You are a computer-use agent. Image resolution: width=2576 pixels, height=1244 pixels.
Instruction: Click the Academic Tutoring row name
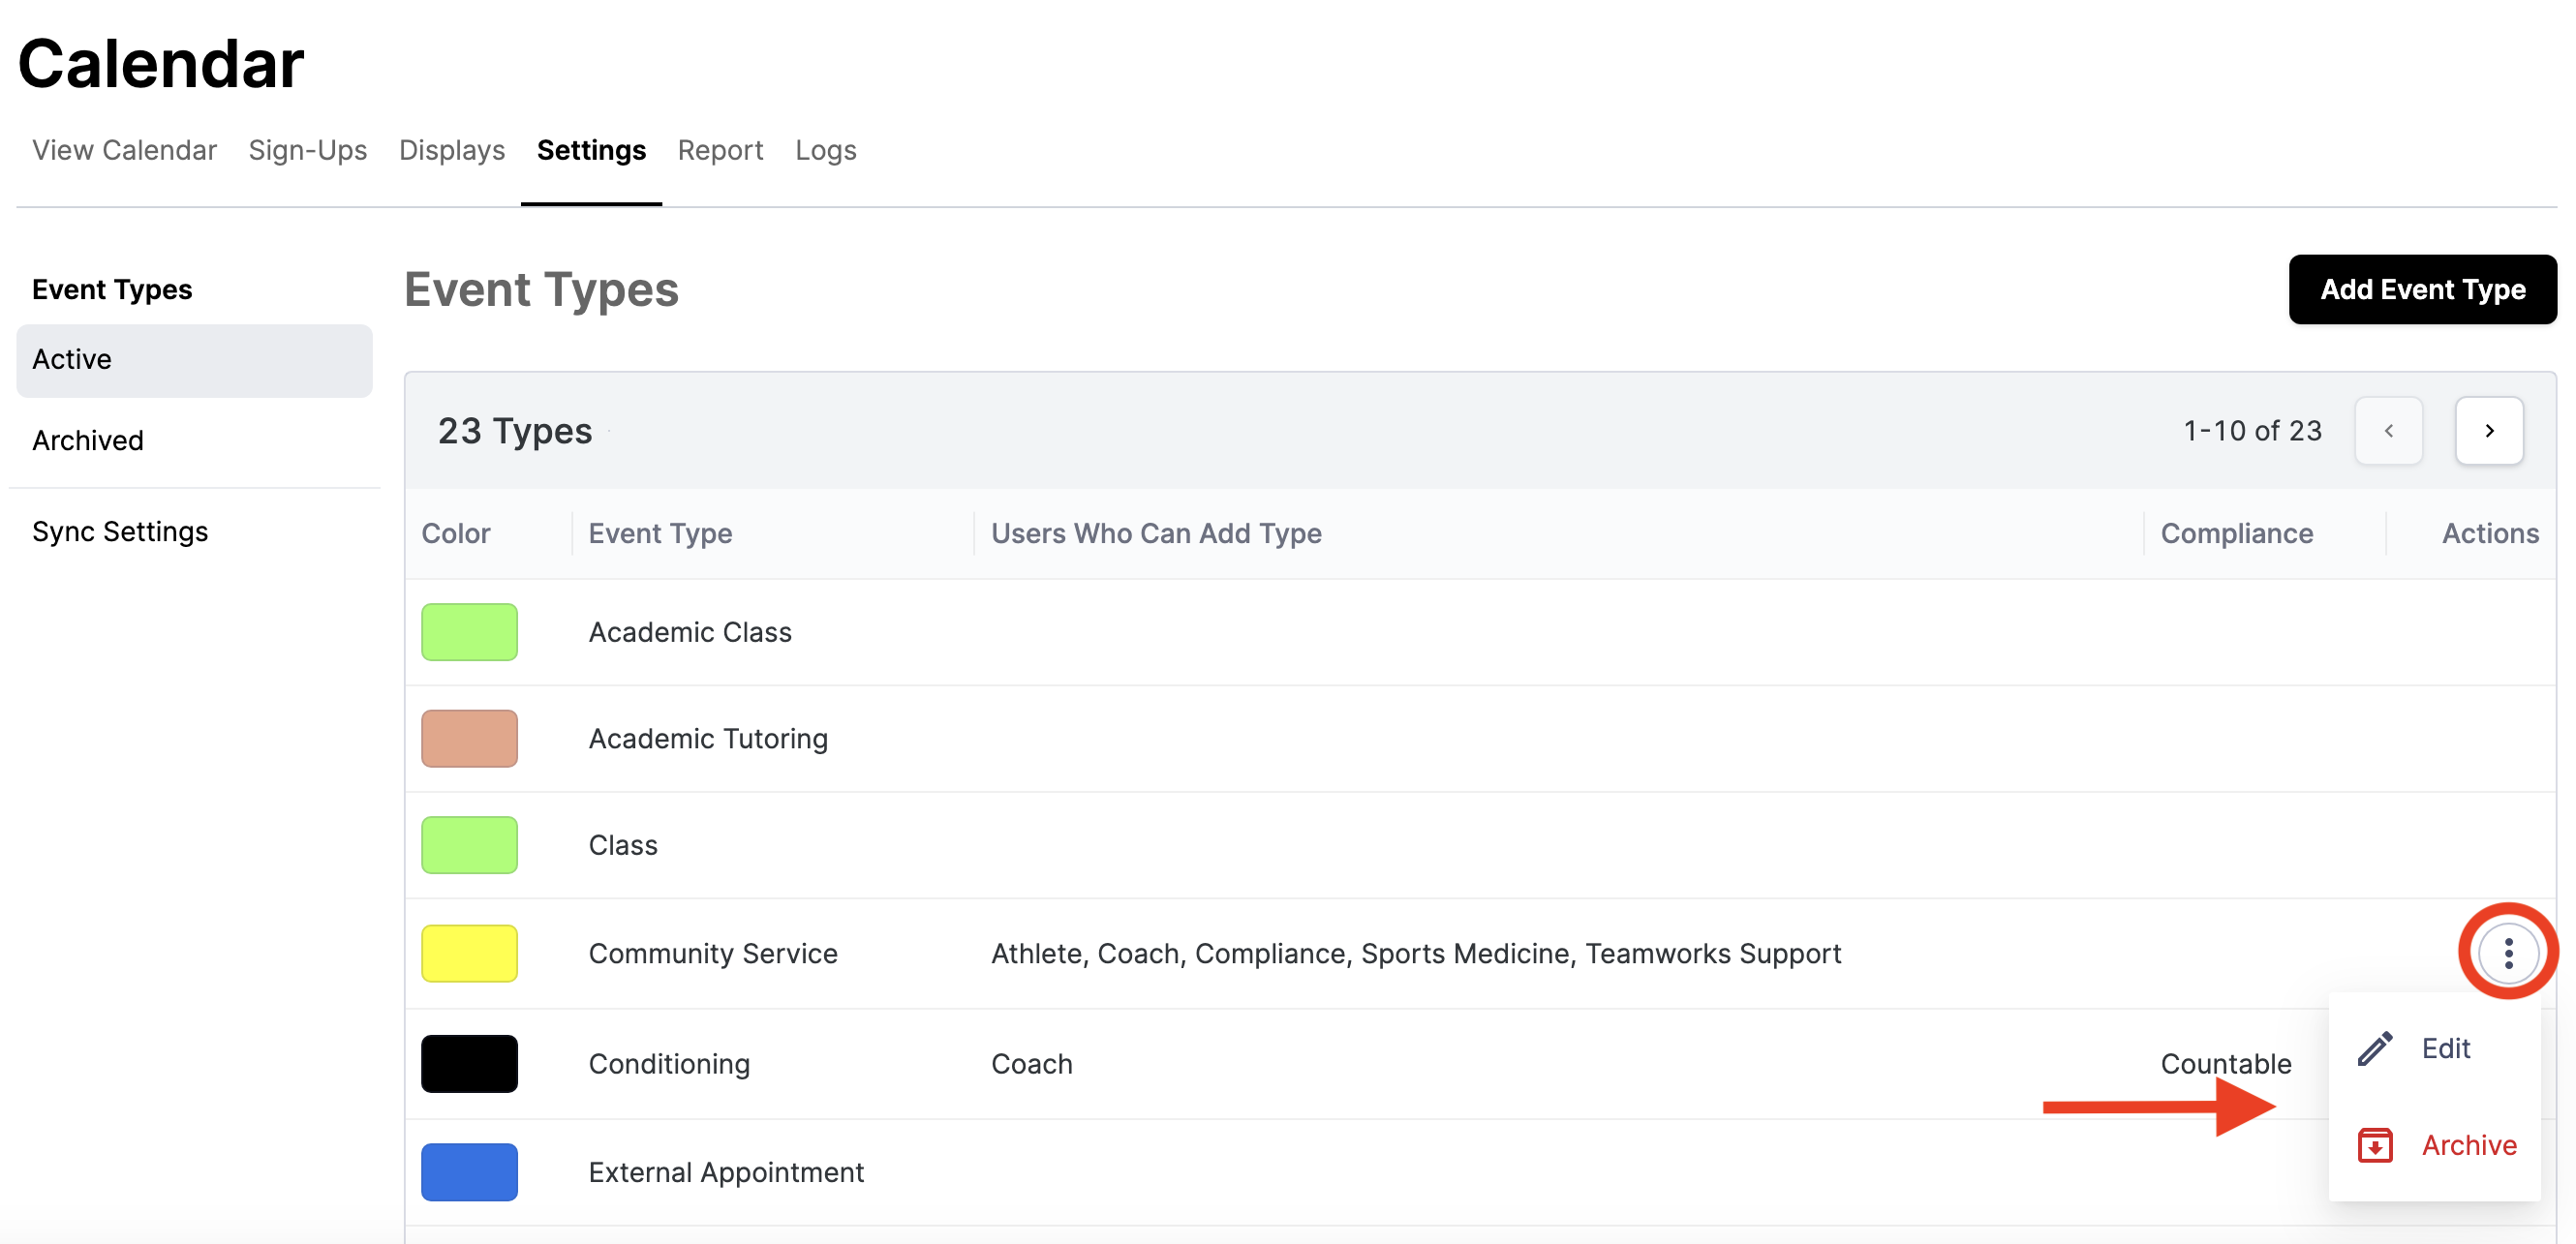click(707, 738)
